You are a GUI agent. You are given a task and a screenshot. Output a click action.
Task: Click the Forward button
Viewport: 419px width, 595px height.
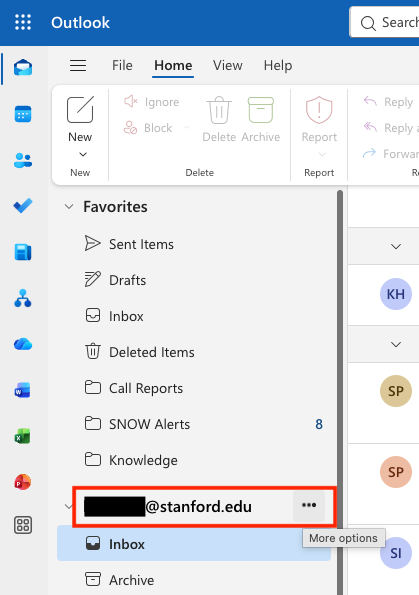tap(391, 154)
